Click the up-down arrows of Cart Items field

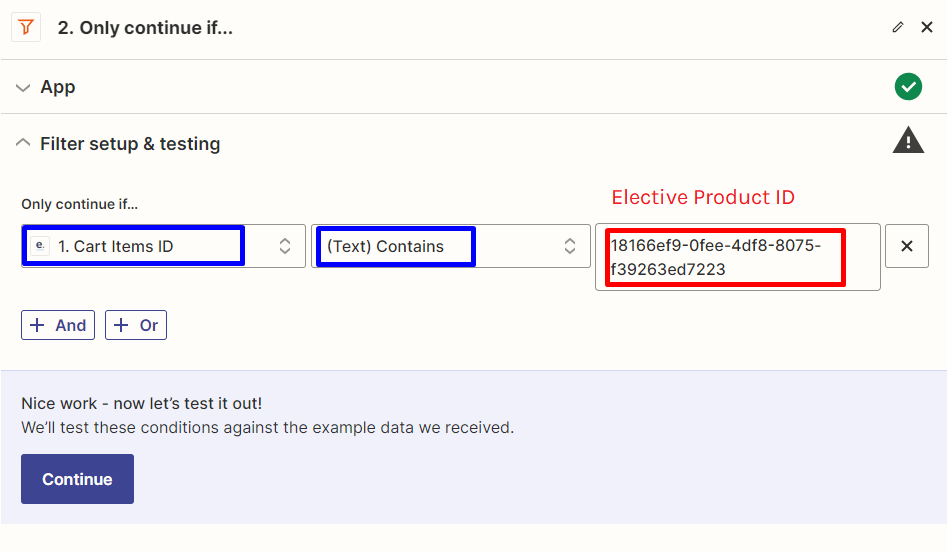click(285, 246)
